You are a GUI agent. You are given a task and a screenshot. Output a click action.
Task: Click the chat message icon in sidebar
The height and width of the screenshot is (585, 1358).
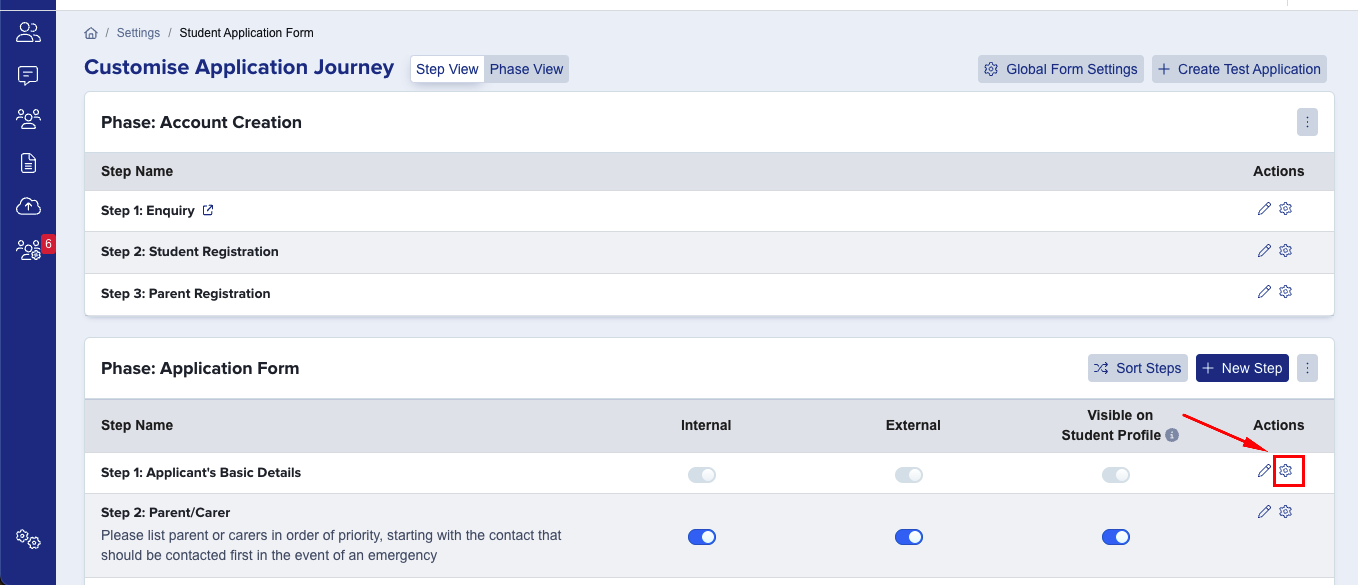pos(28,75)
